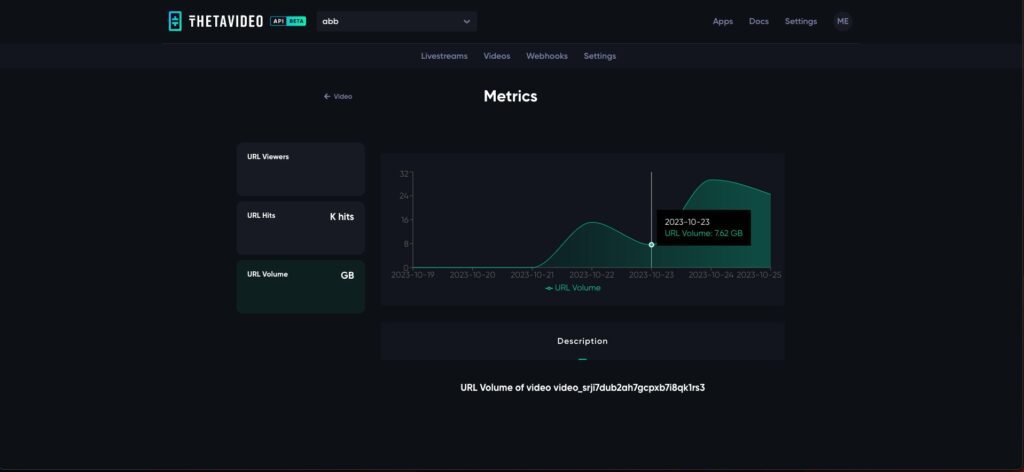Click the URL Volume 7.62 GB tooltip value

pos(703,233)
